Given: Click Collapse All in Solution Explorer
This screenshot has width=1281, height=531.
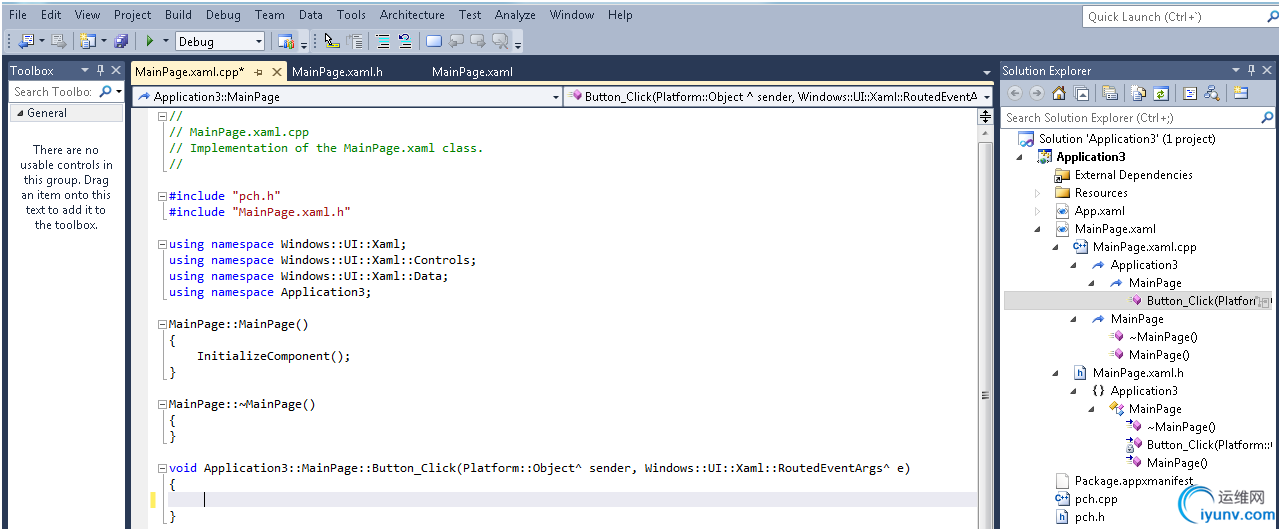Looking at the screenshot, I should (1081, 93).
